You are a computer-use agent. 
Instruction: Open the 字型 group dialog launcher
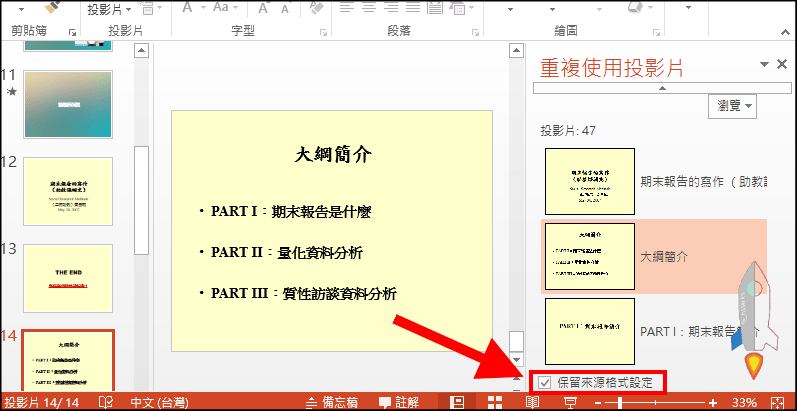pos(323,33)
